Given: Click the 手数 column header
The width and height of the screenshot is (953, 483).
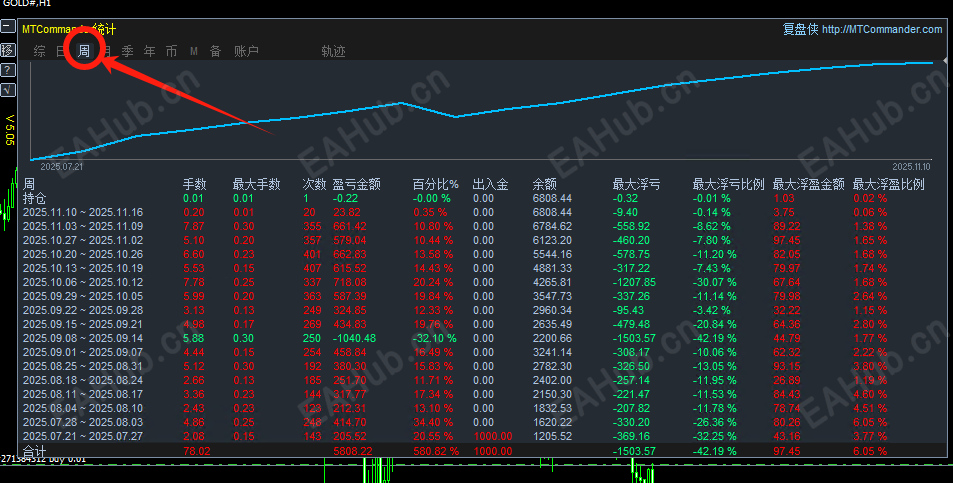Looking at the screenshot, I should coord(194,184).
